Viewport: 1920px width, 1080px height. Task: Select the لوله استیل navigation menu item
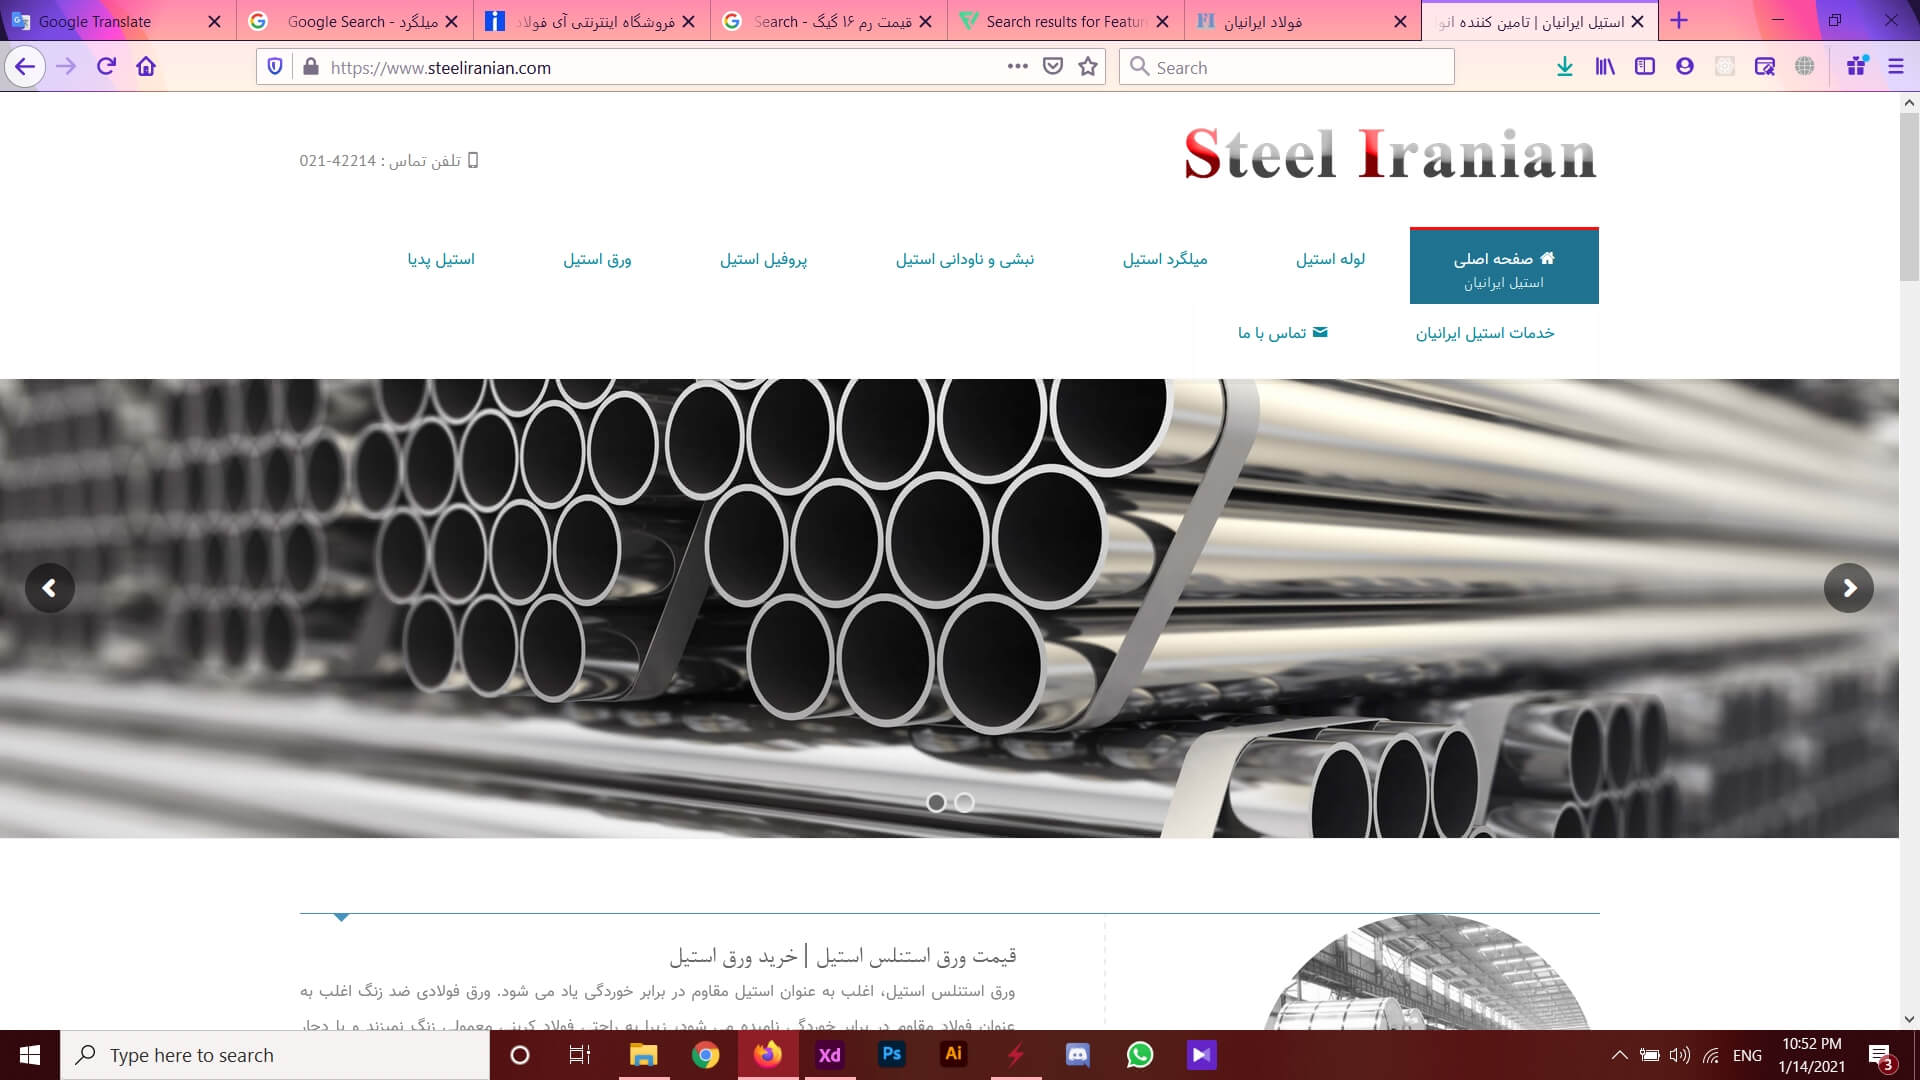[x=1330, y=259]
